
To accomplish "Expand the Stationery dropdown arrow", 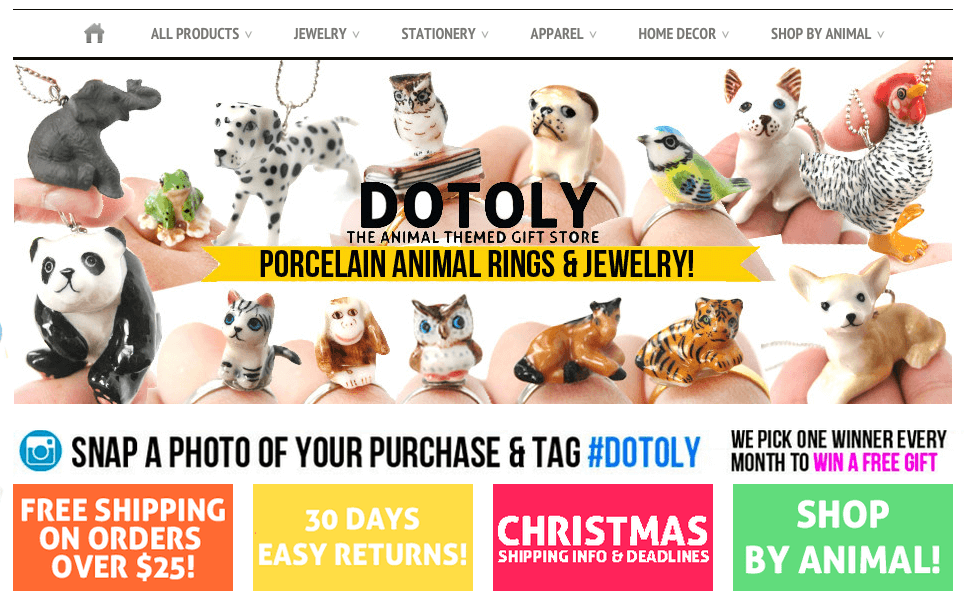I will pos(485,35).
